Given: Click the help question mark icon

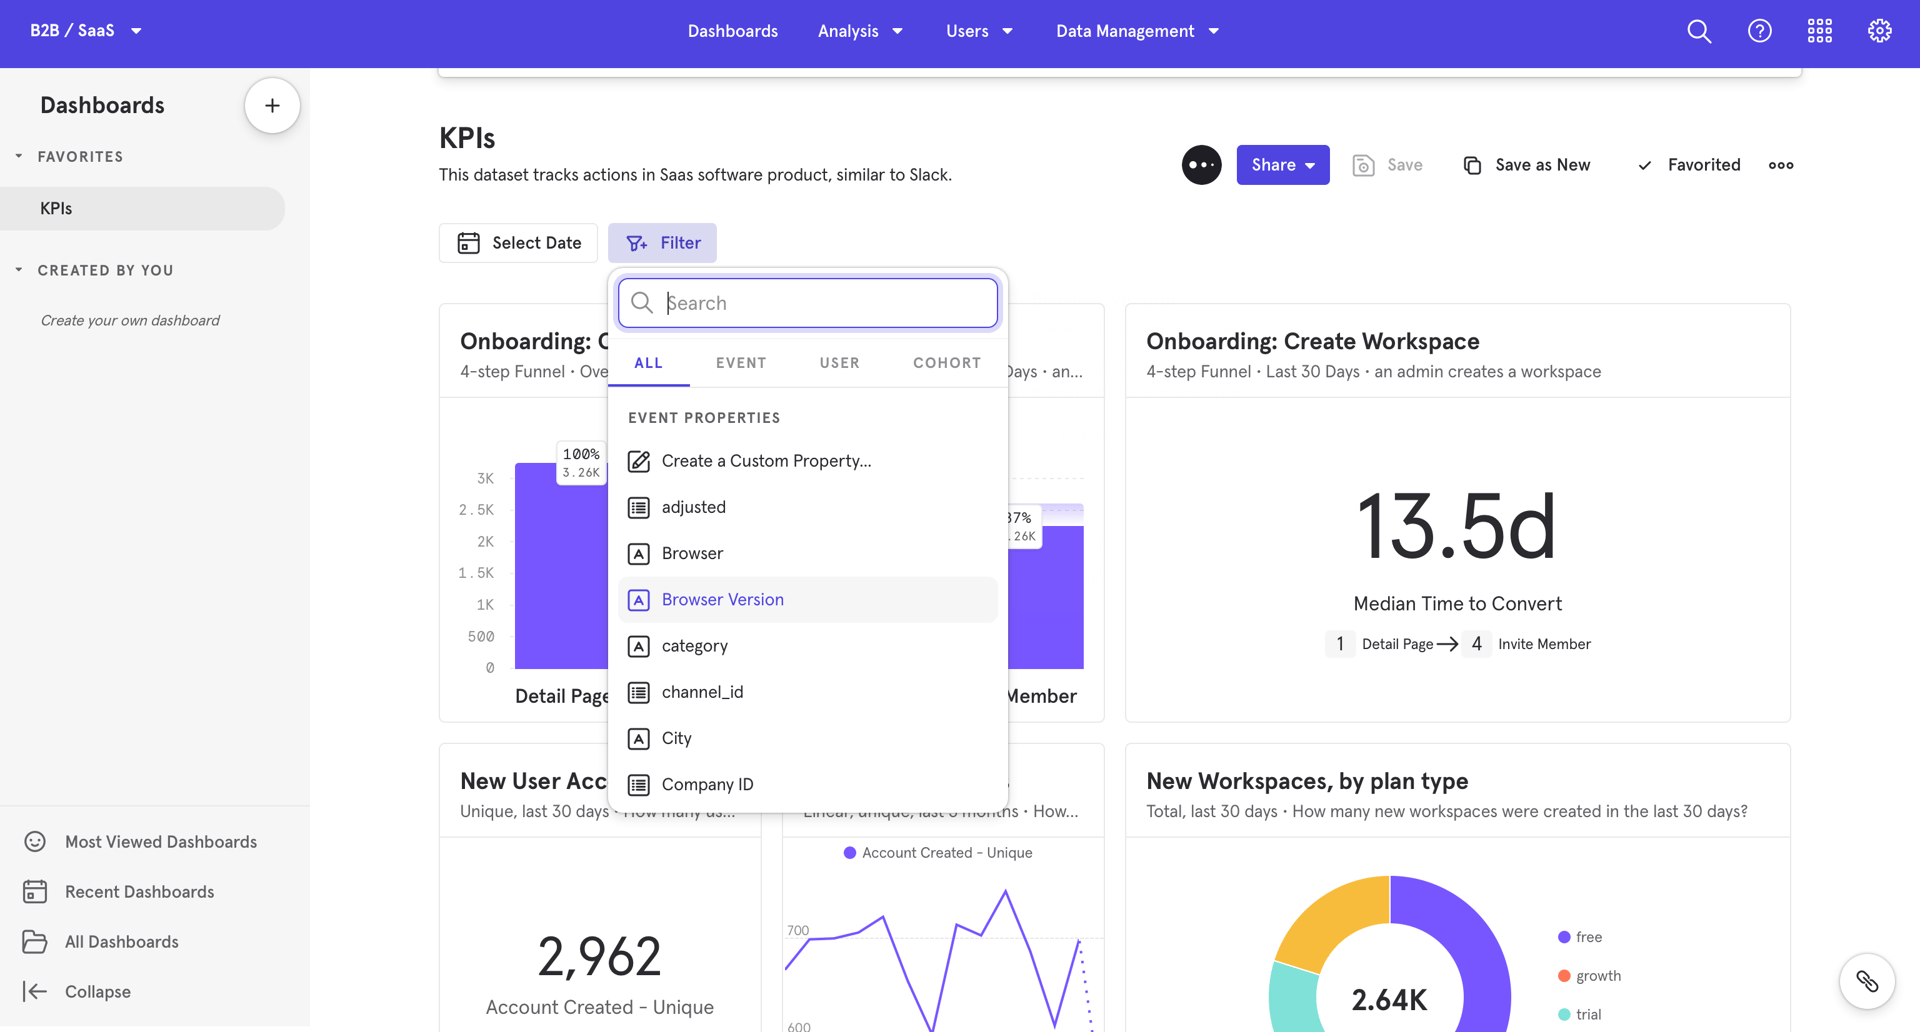Looking at the screenshot, I should coord(1759,31).
